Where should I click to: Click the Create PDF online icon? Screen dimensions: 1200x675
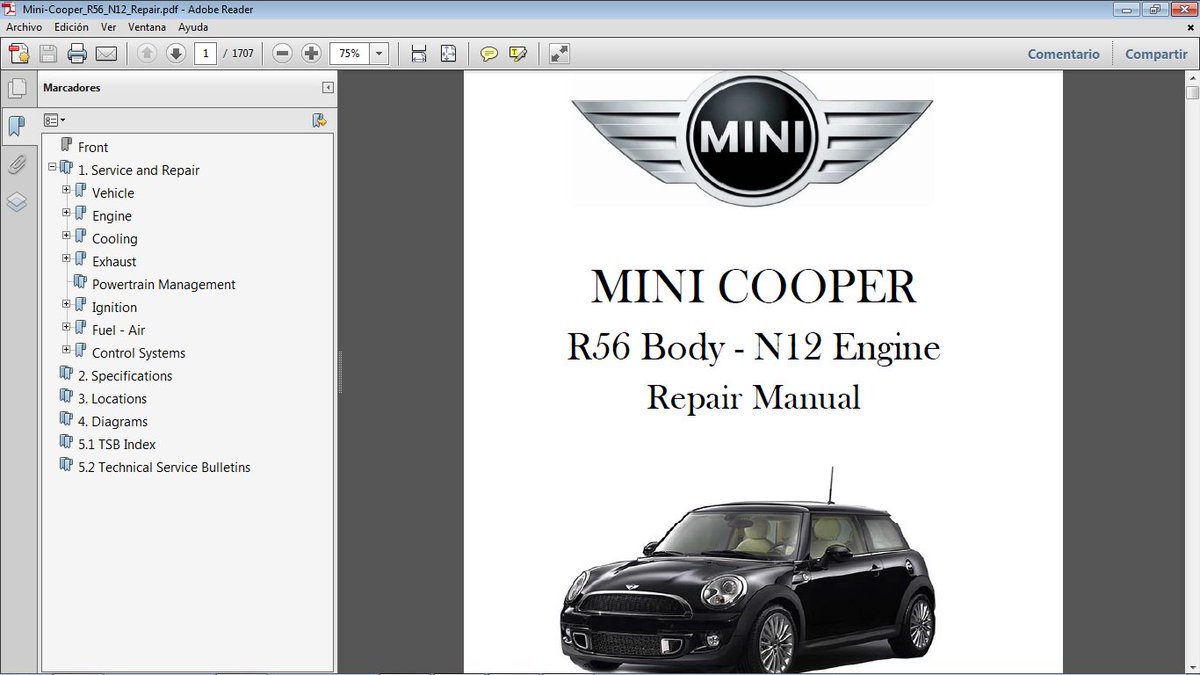point(18,54)
